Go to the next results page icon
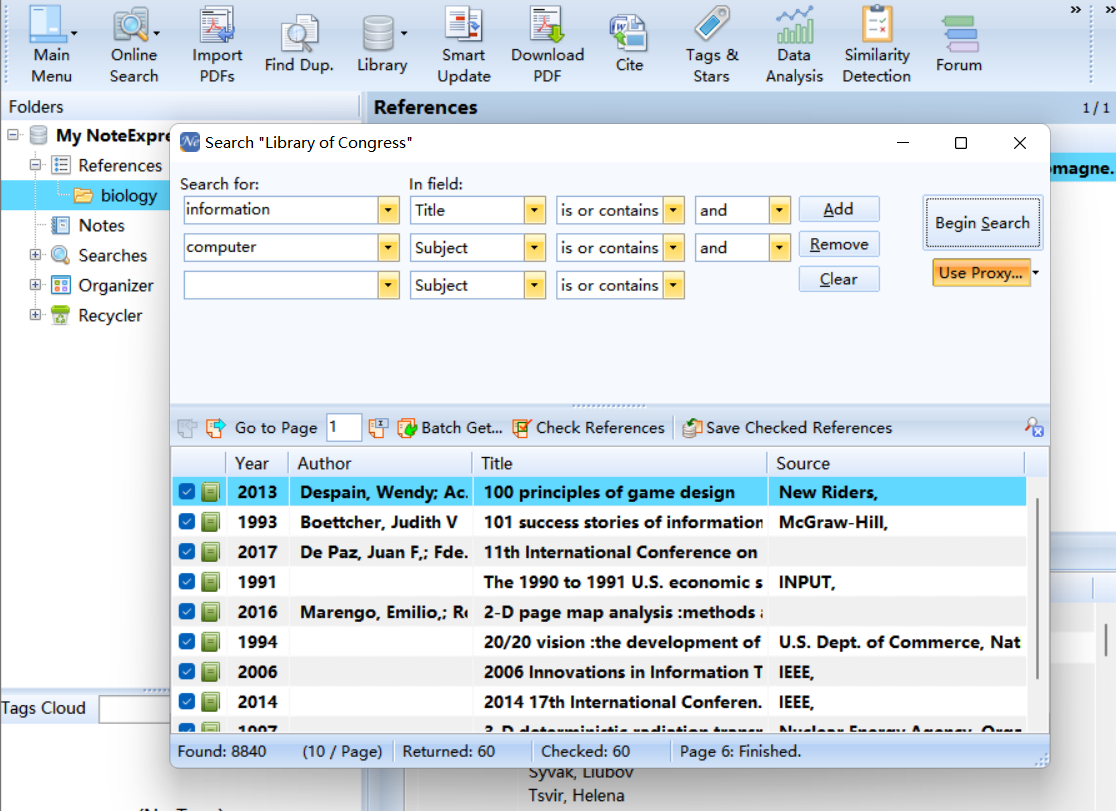Image resolution: width=1116 pixels, height=811 pixels. 216,428
